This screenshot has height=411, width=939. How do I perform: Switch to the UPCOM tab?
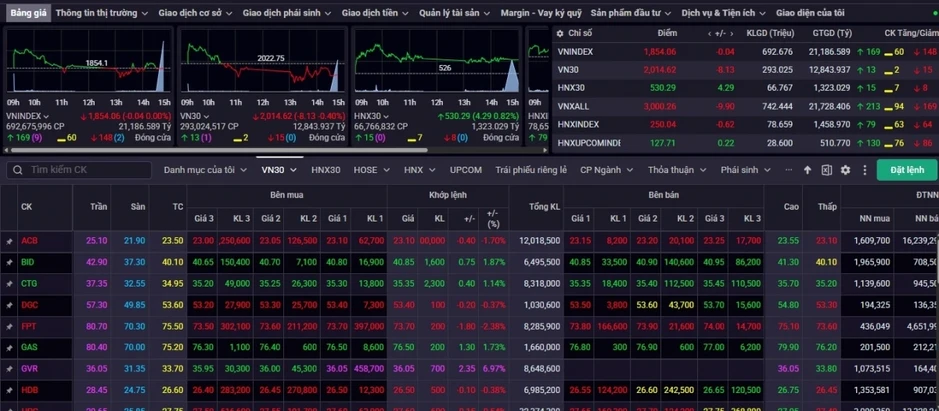[466, 170]
